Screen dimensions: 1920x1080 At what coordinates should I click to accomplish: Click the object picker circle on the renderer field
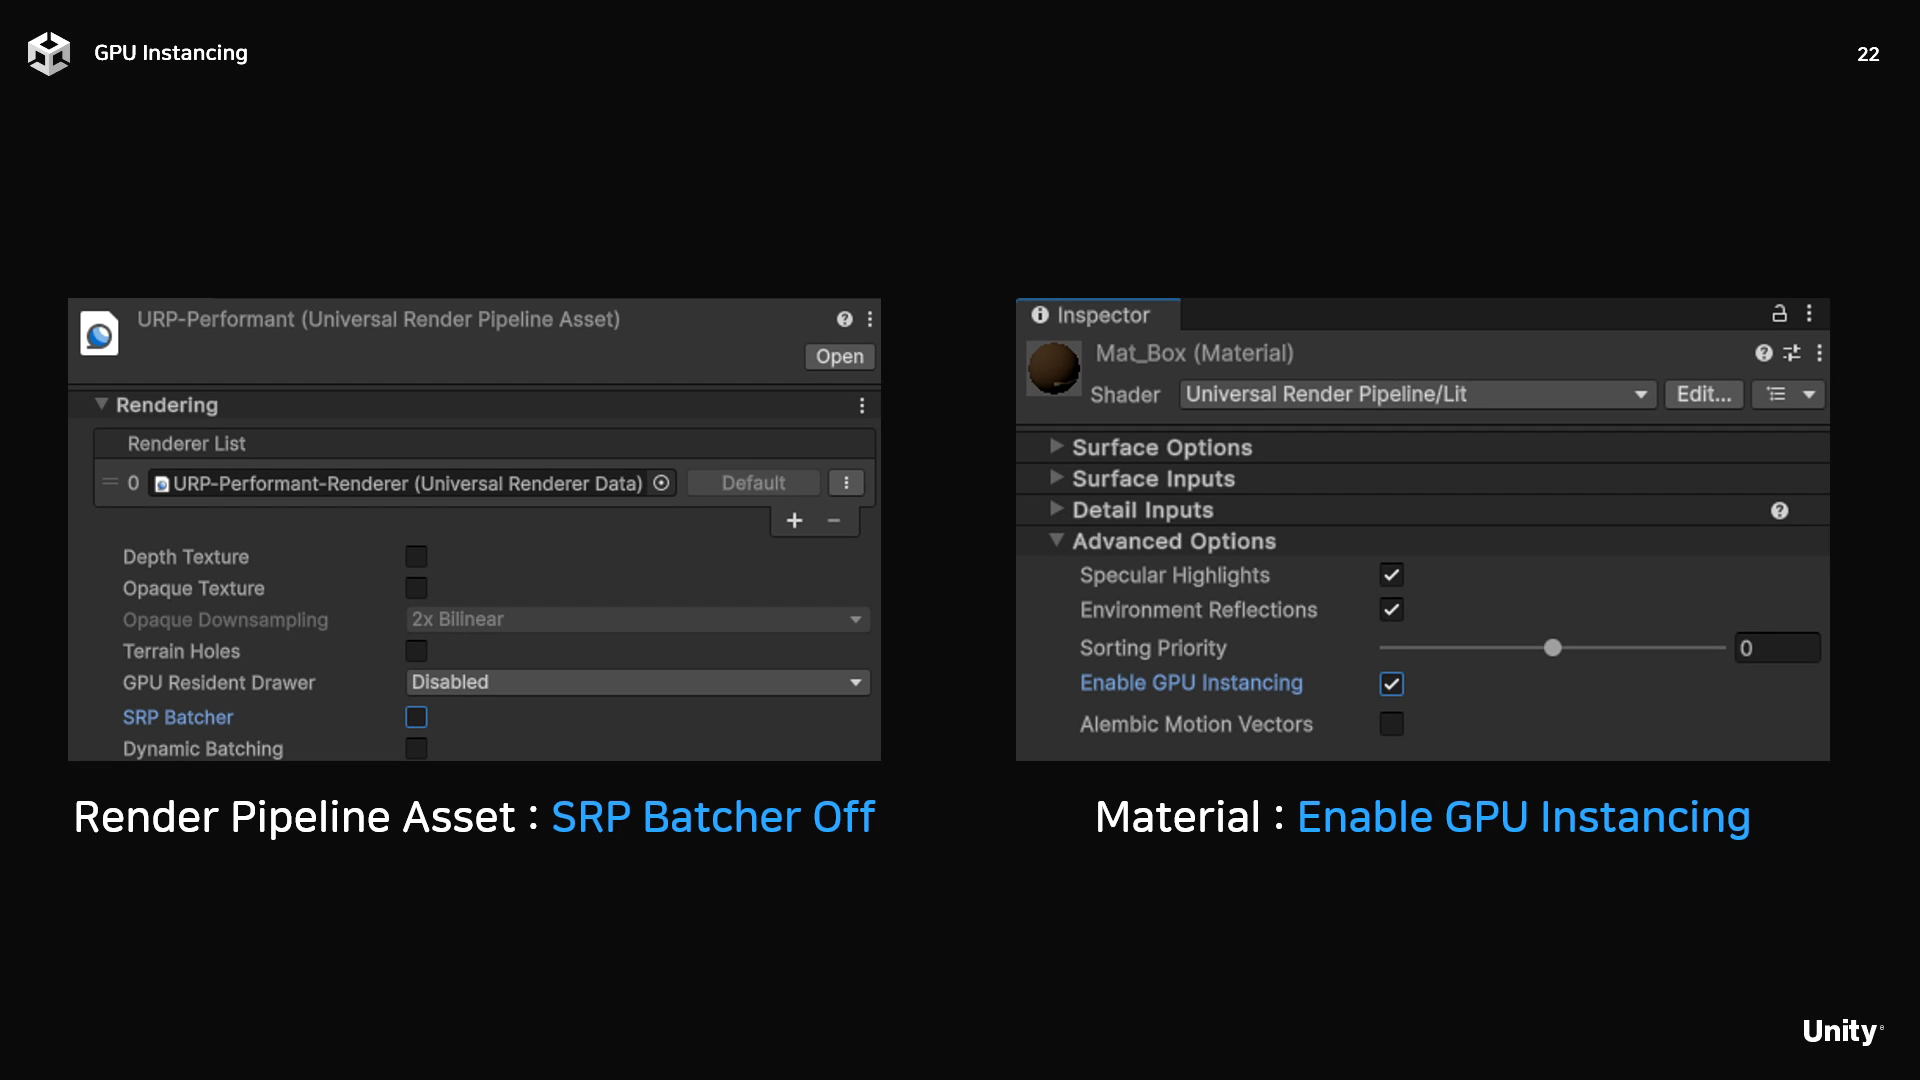point(661,483)
